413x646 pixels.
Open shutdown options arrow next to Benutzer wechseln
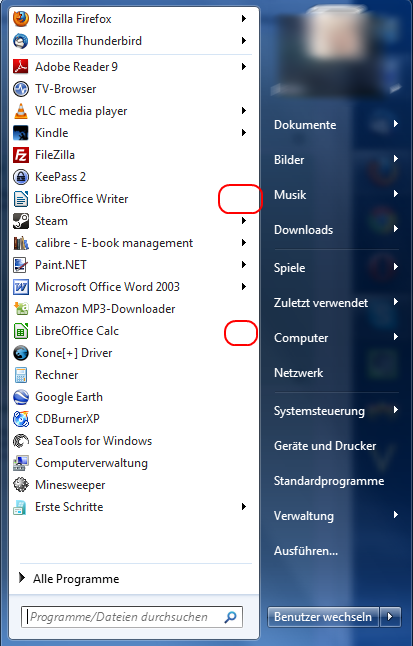pos(390,617)
